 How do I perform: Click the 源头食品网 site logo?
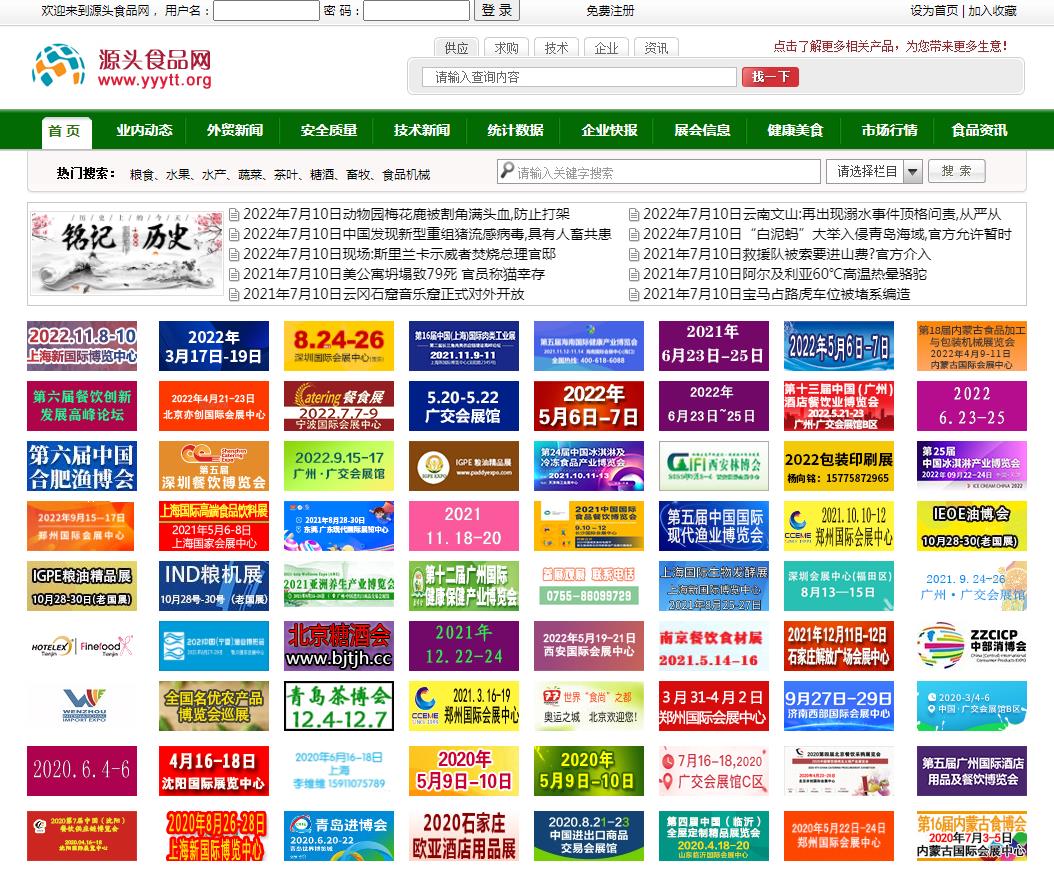122,66
